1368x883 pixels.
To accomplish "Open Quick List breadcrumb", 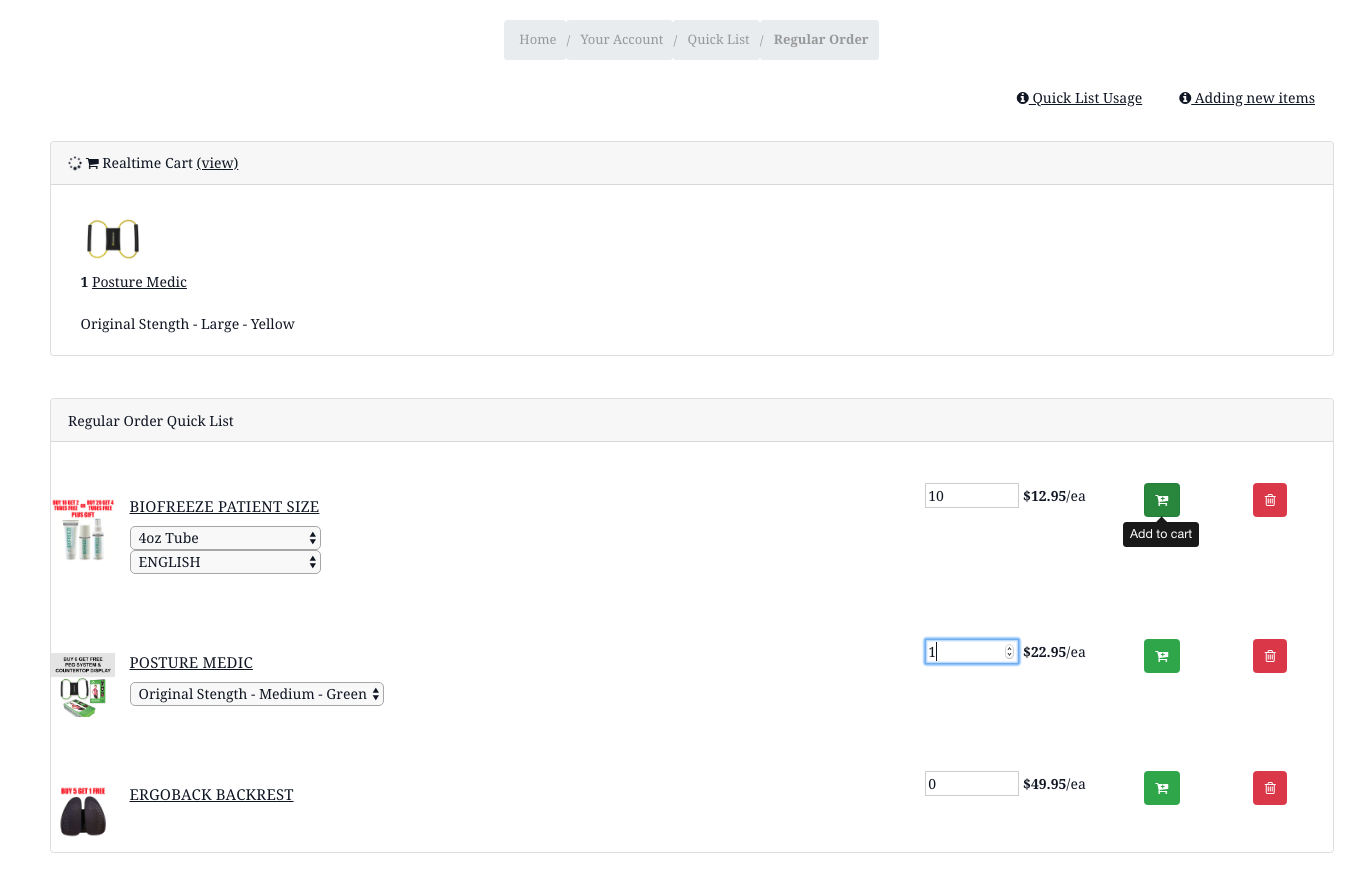I will pyautogui.click(x=718, y=40).
